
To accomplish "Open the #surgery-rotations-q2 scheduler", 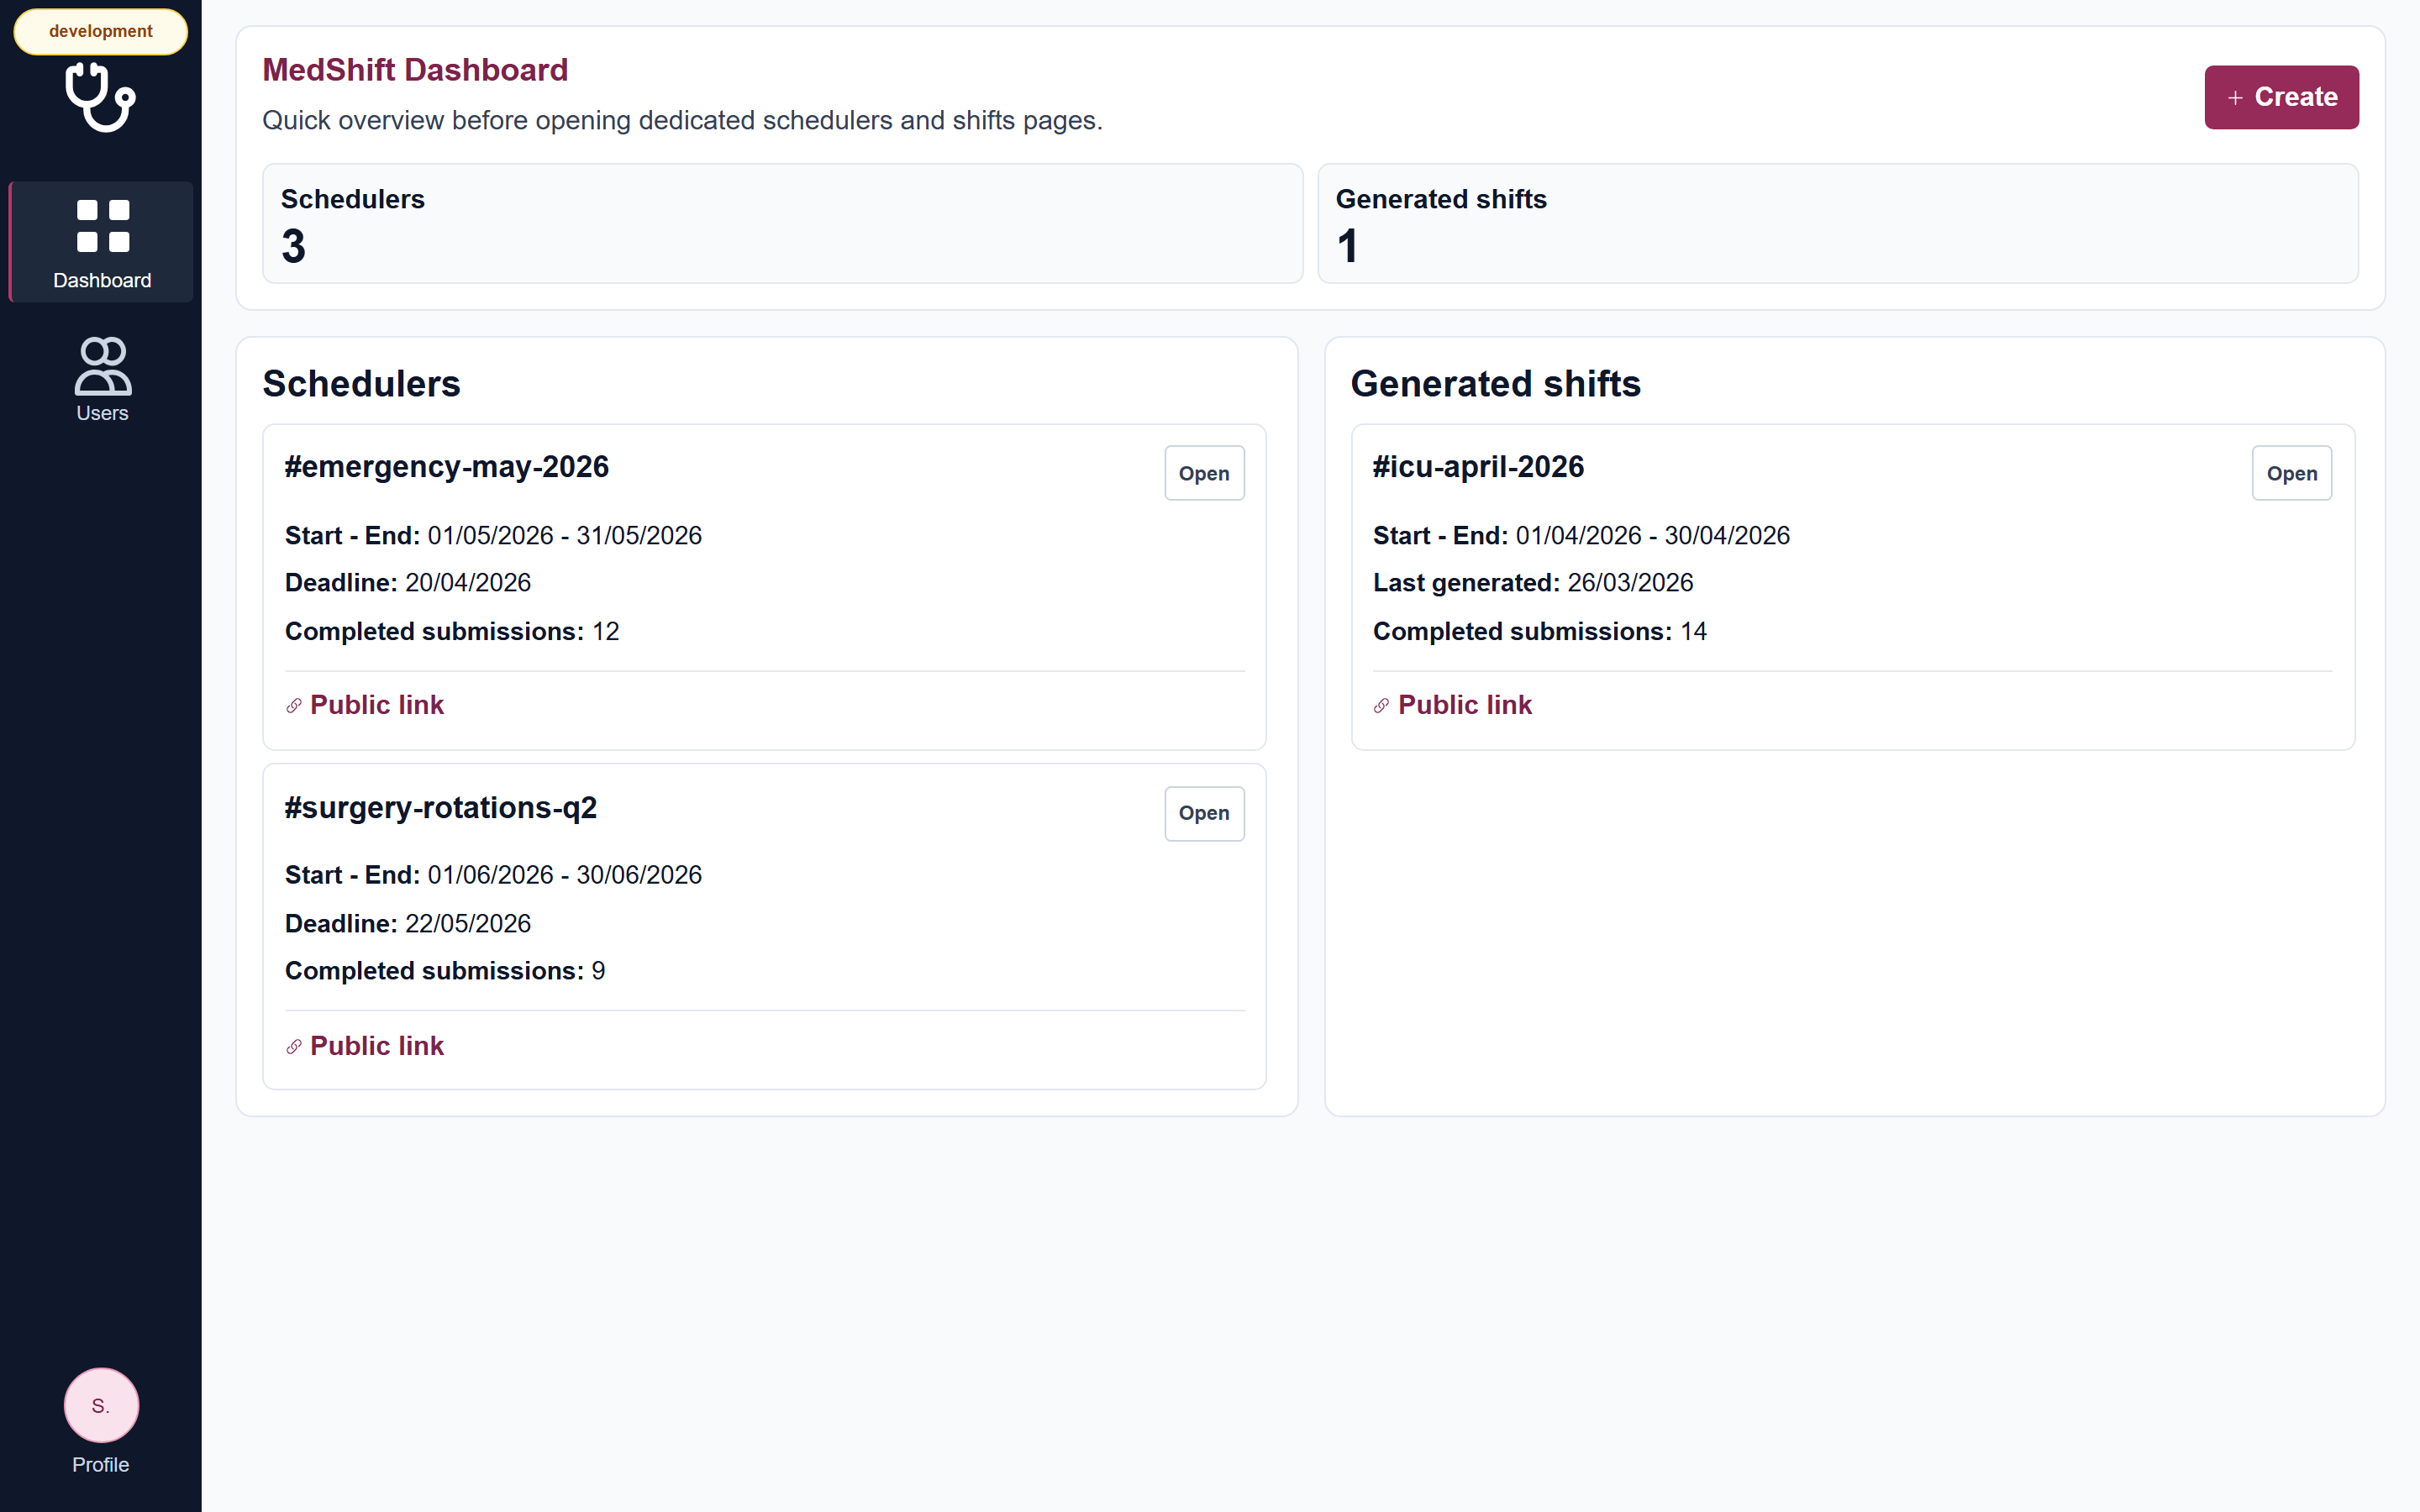I will click(1204, 813).
